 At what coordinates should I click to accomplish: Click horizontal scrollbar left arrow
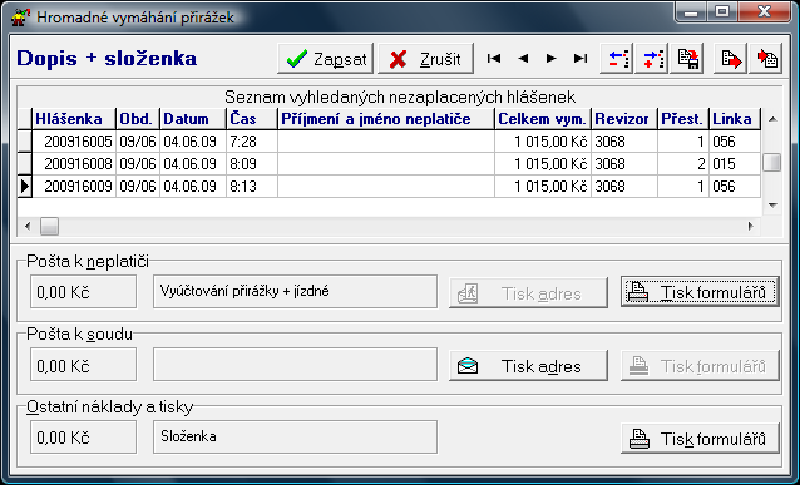pos(28,226)
